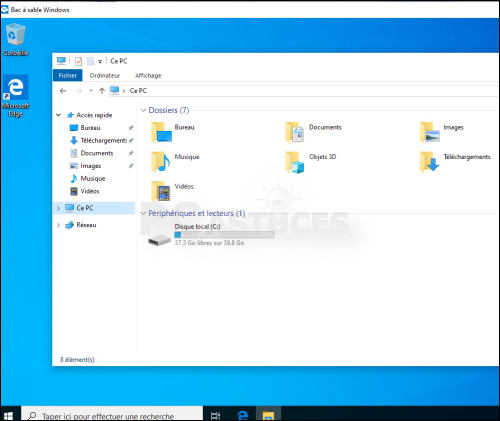Go up one level with Up arrow
This screenshot has height=421, width=500.
coord(102,91)
